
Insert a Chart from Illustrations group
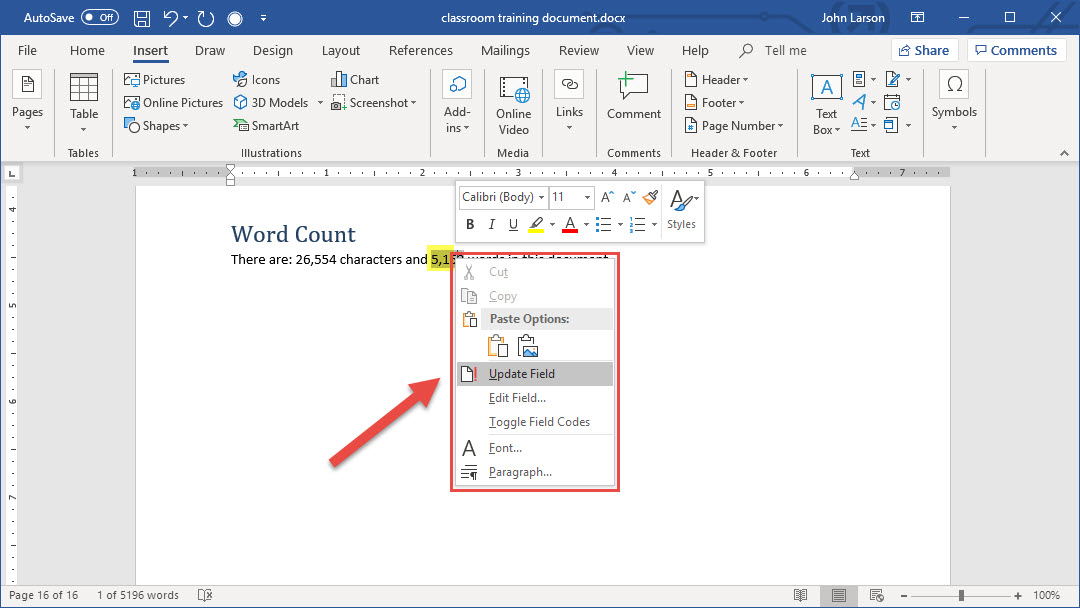(355, 80)
